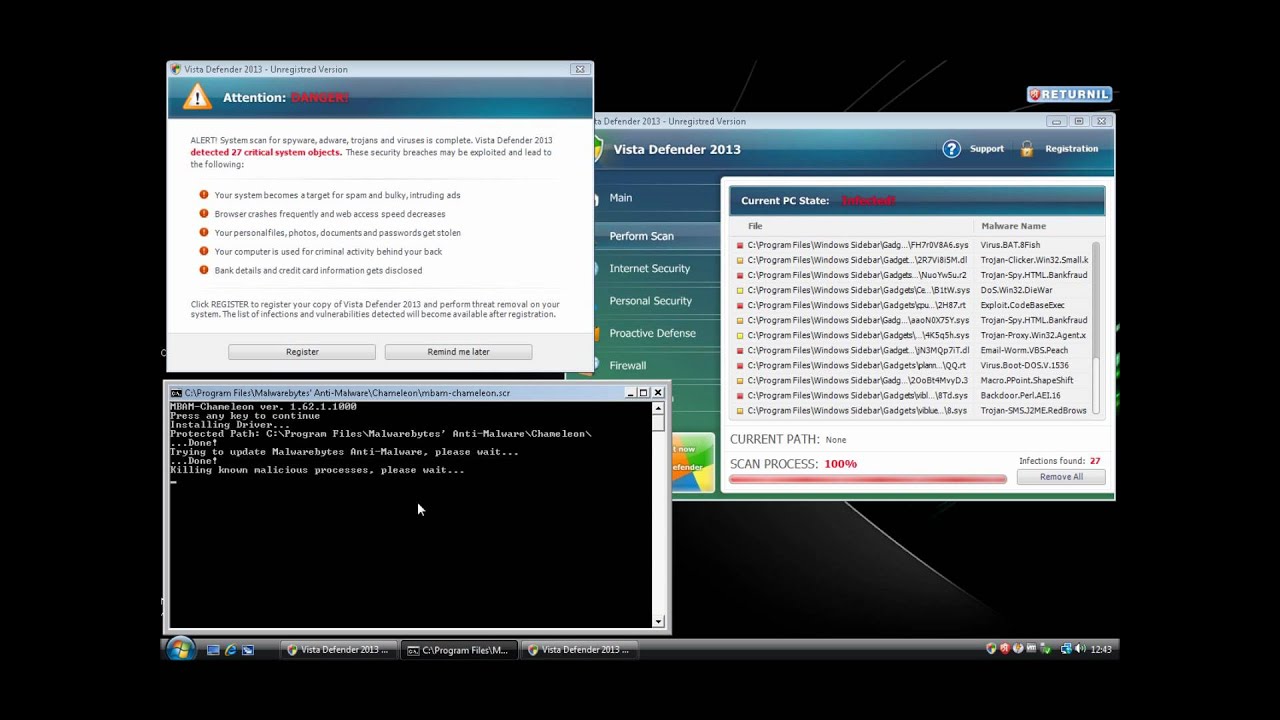Click 'detected 27 critical system objects' red text

[x=266, y=152]
